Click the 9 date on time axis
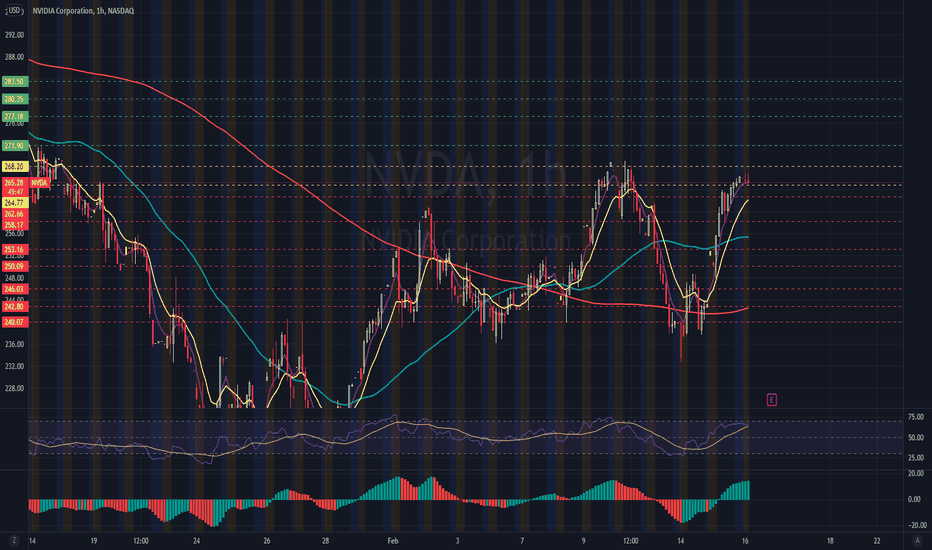This screenshot has width=932, height=550. tap(584, 541)
